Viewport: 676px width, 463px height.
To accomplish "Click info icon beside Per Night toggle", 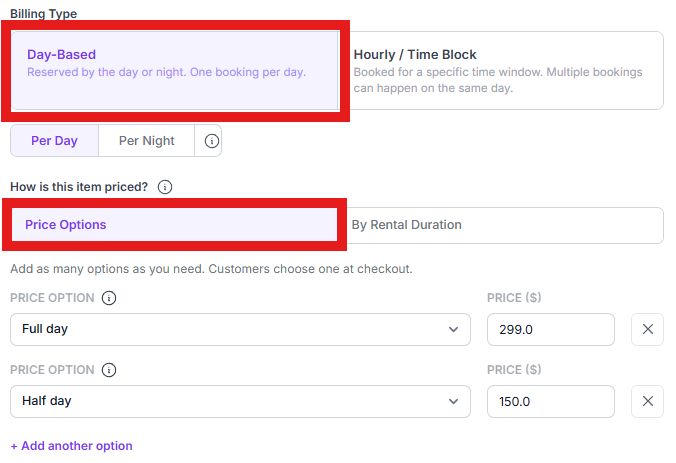I will tap(211, 141).
